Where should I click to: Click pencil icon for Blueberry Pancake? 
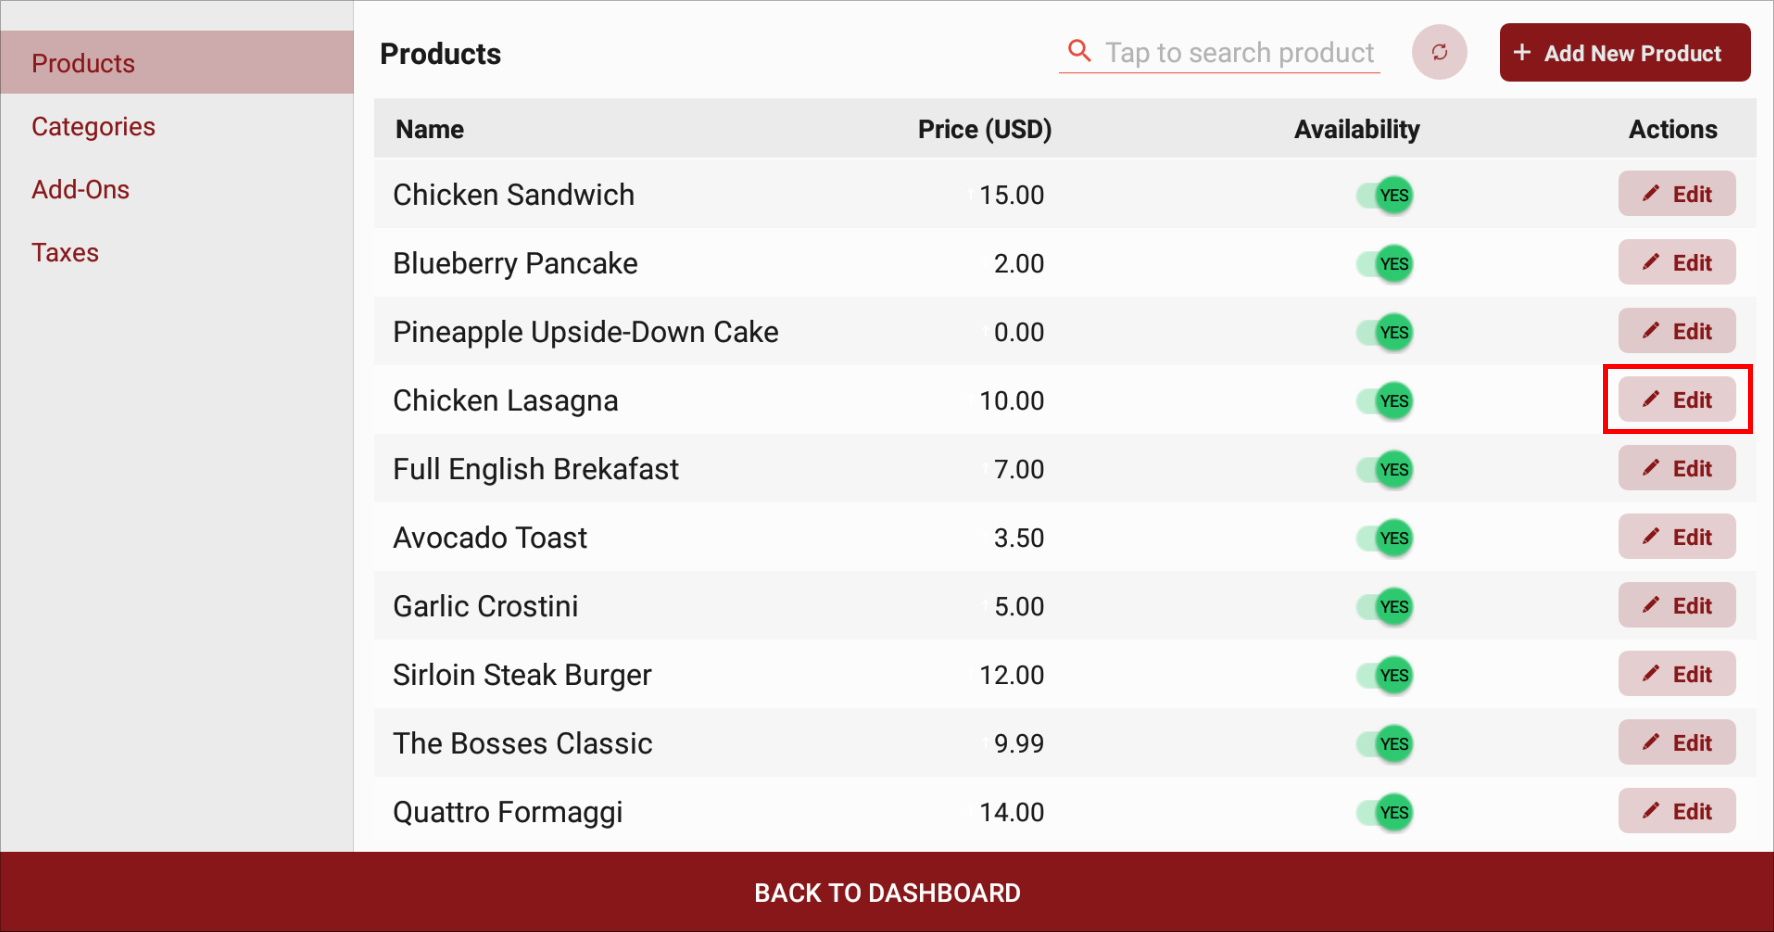pos(1651,262)
